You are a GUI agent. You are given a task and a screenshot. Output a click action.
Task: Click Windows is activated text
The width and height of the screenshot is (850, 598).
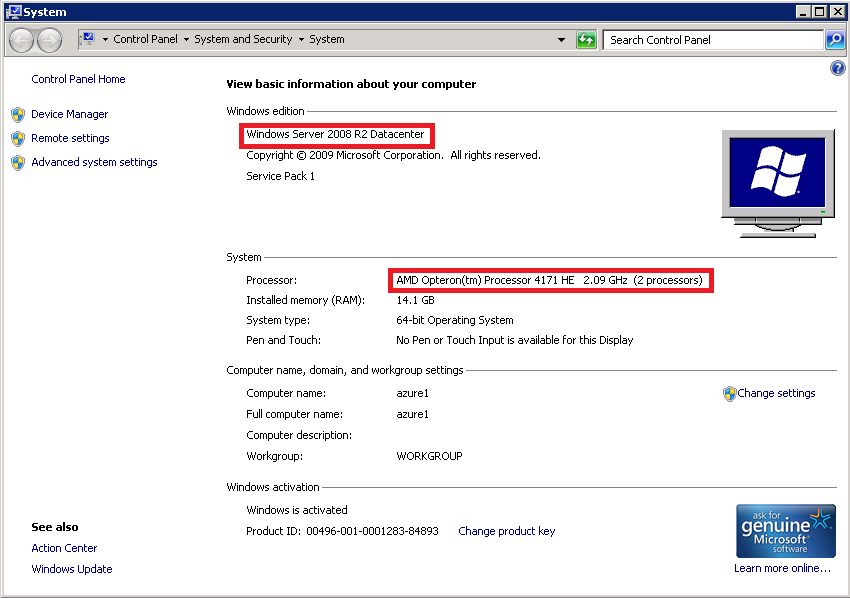pos(297,510)
